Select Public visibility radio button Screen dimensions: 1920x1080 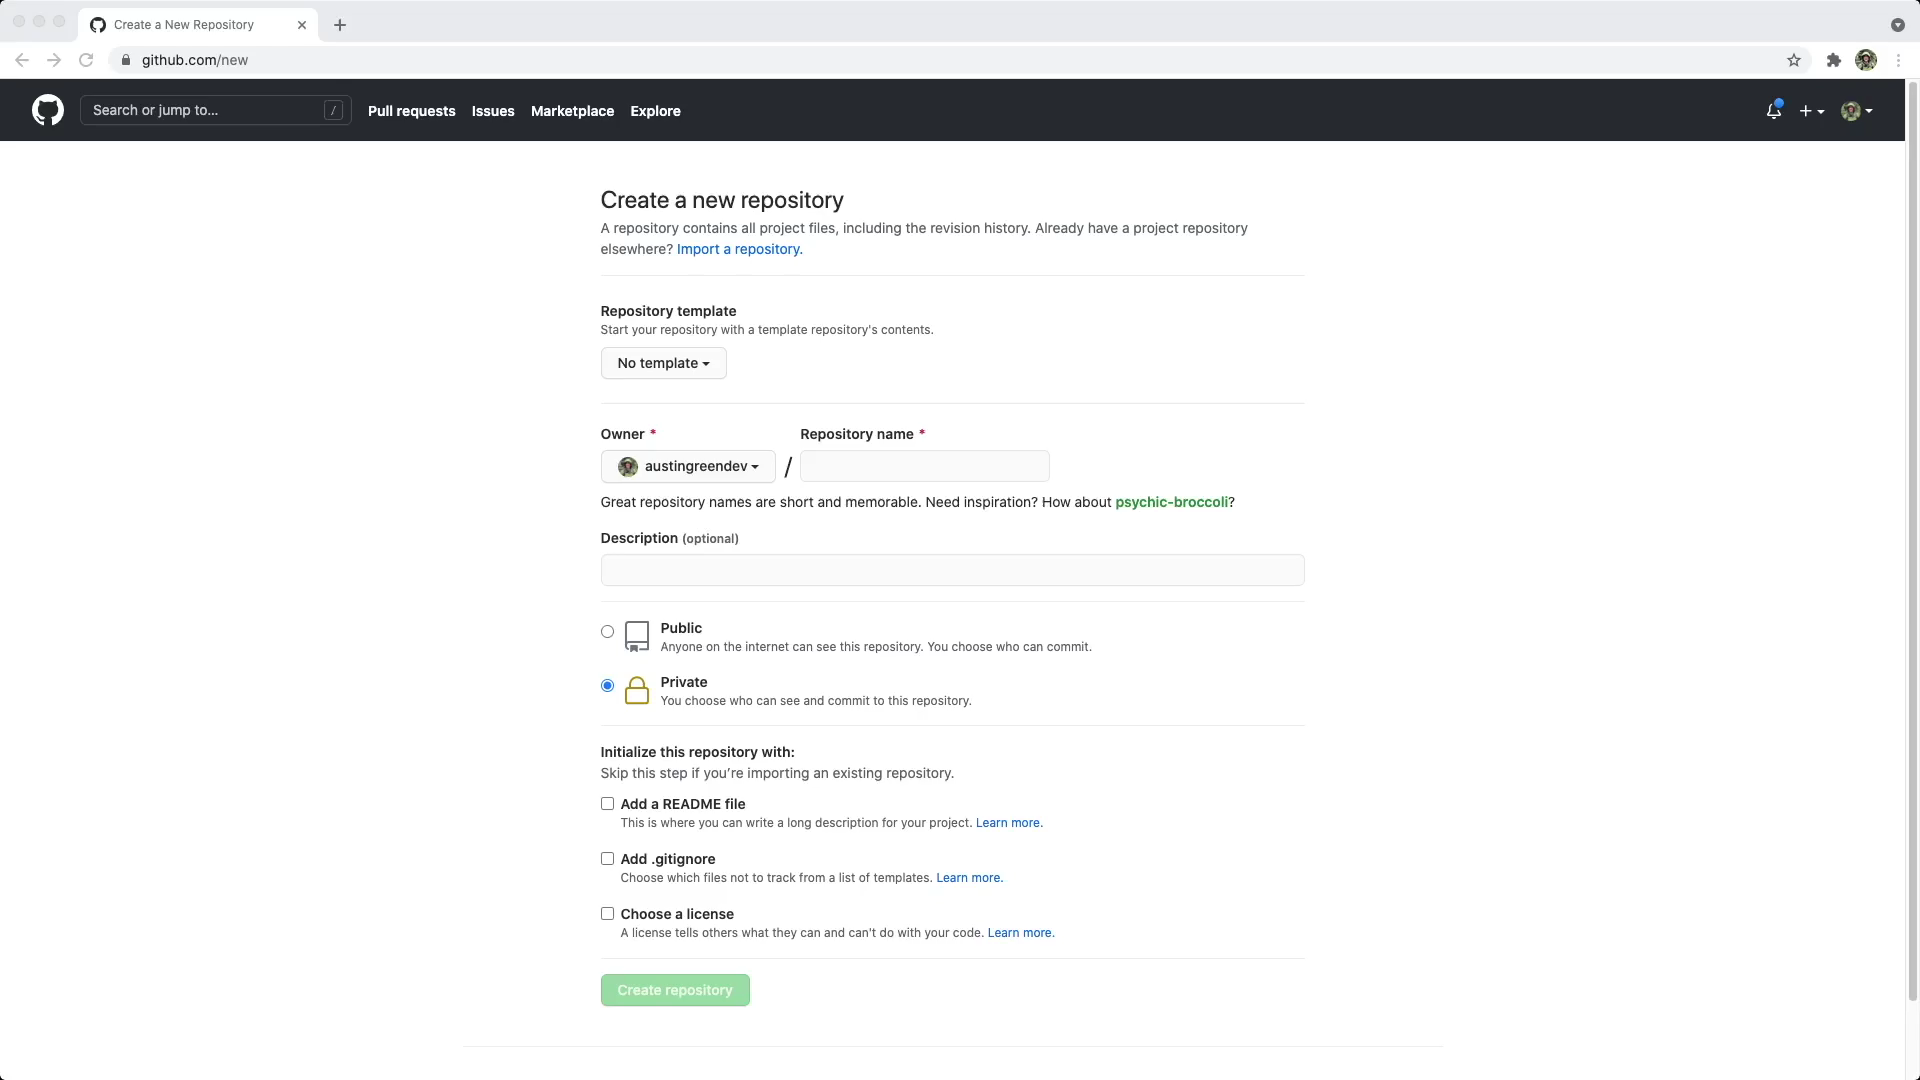[607, 631]
